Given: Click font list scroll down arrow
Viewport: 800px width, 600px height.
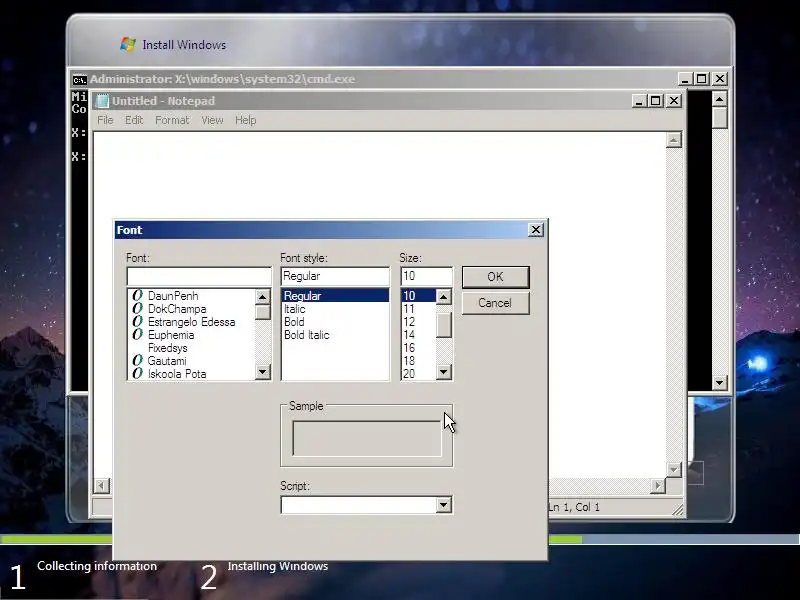Looking at the screenshot, I should 262,372.
